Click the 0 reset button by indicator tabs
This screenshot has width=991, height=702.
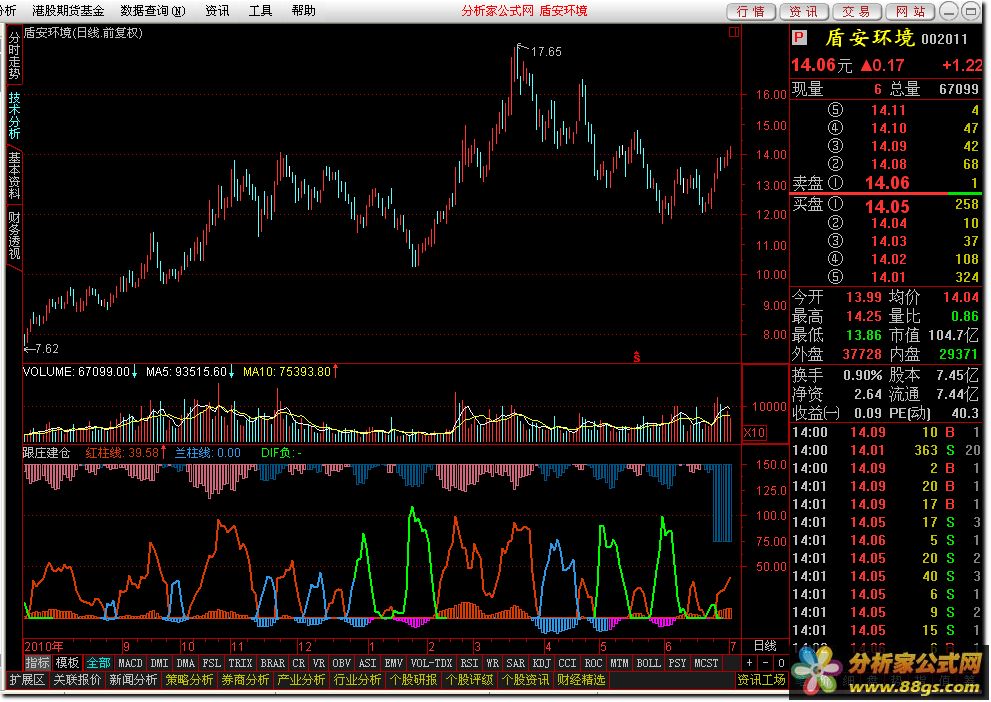[x=781, y=663]
